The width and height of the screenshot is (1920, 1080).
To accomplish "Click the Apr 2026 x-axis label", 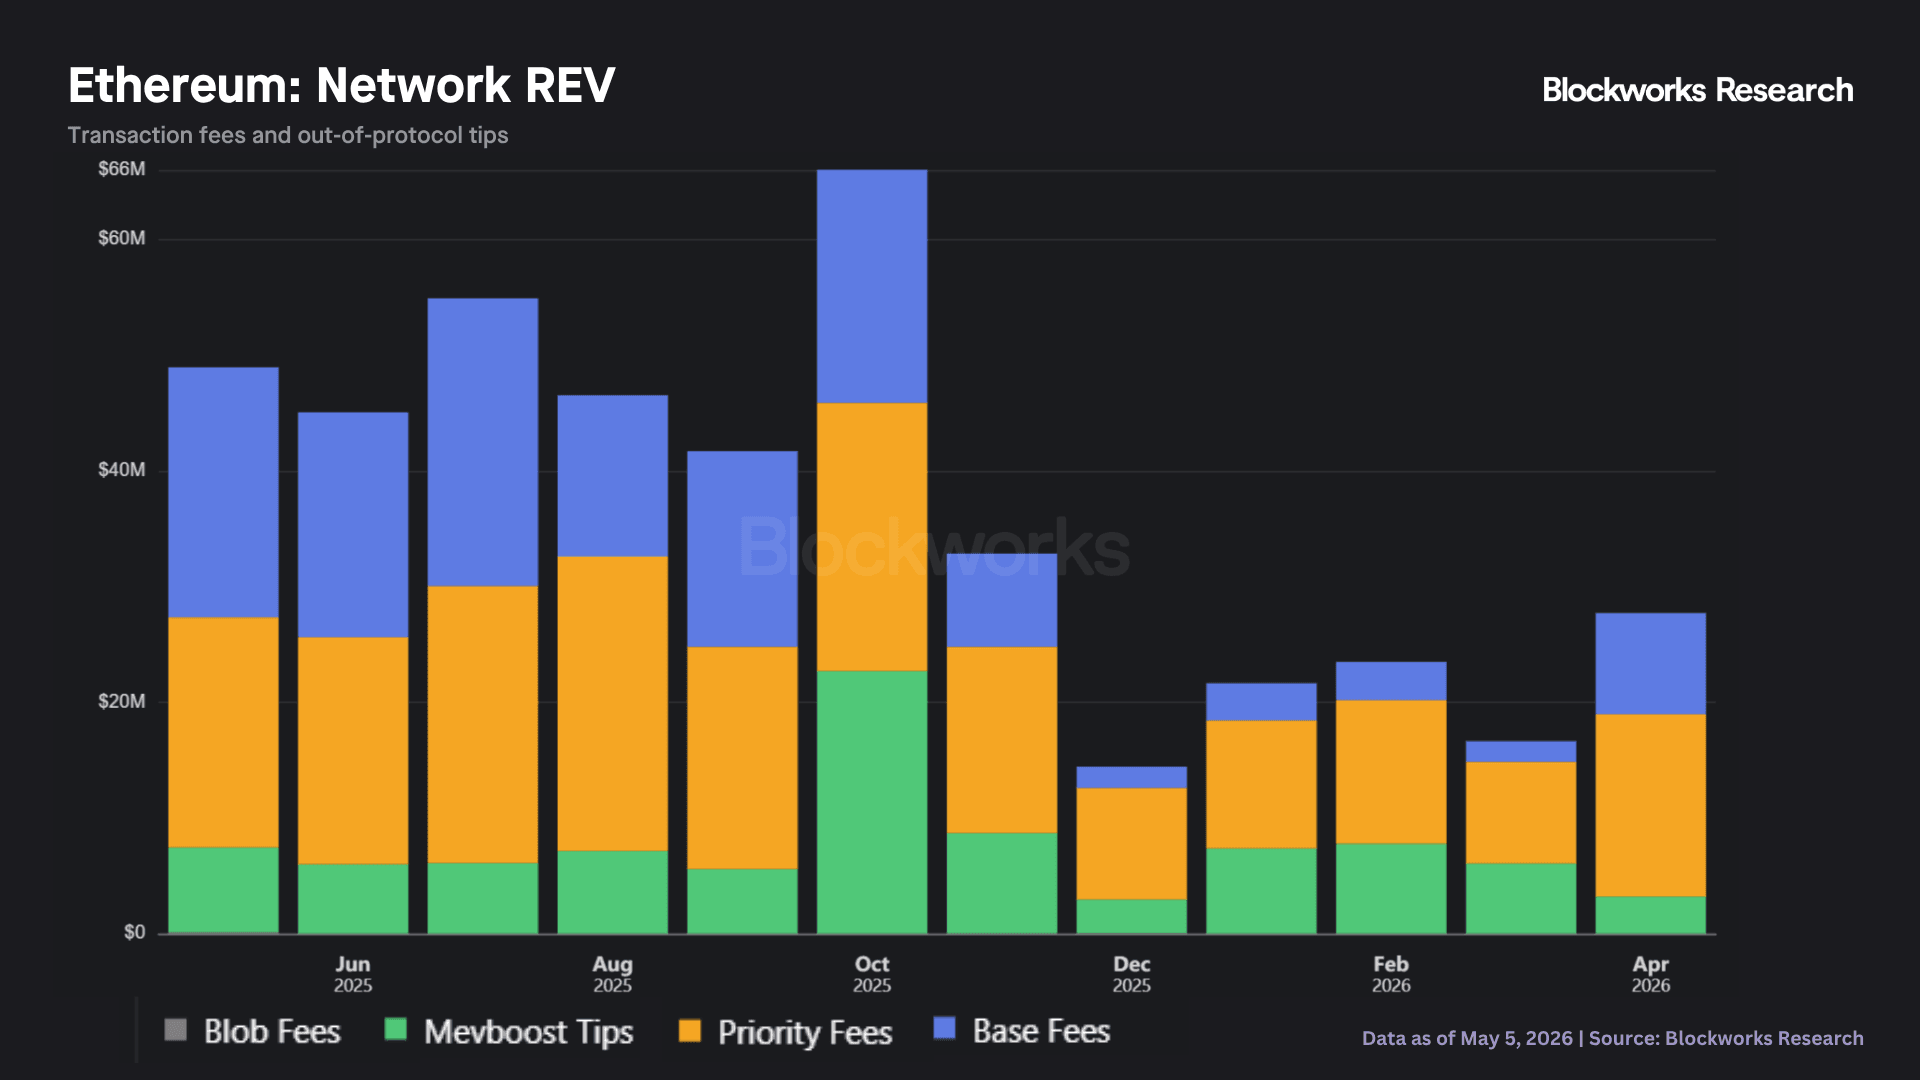I will pos(1650,974).
